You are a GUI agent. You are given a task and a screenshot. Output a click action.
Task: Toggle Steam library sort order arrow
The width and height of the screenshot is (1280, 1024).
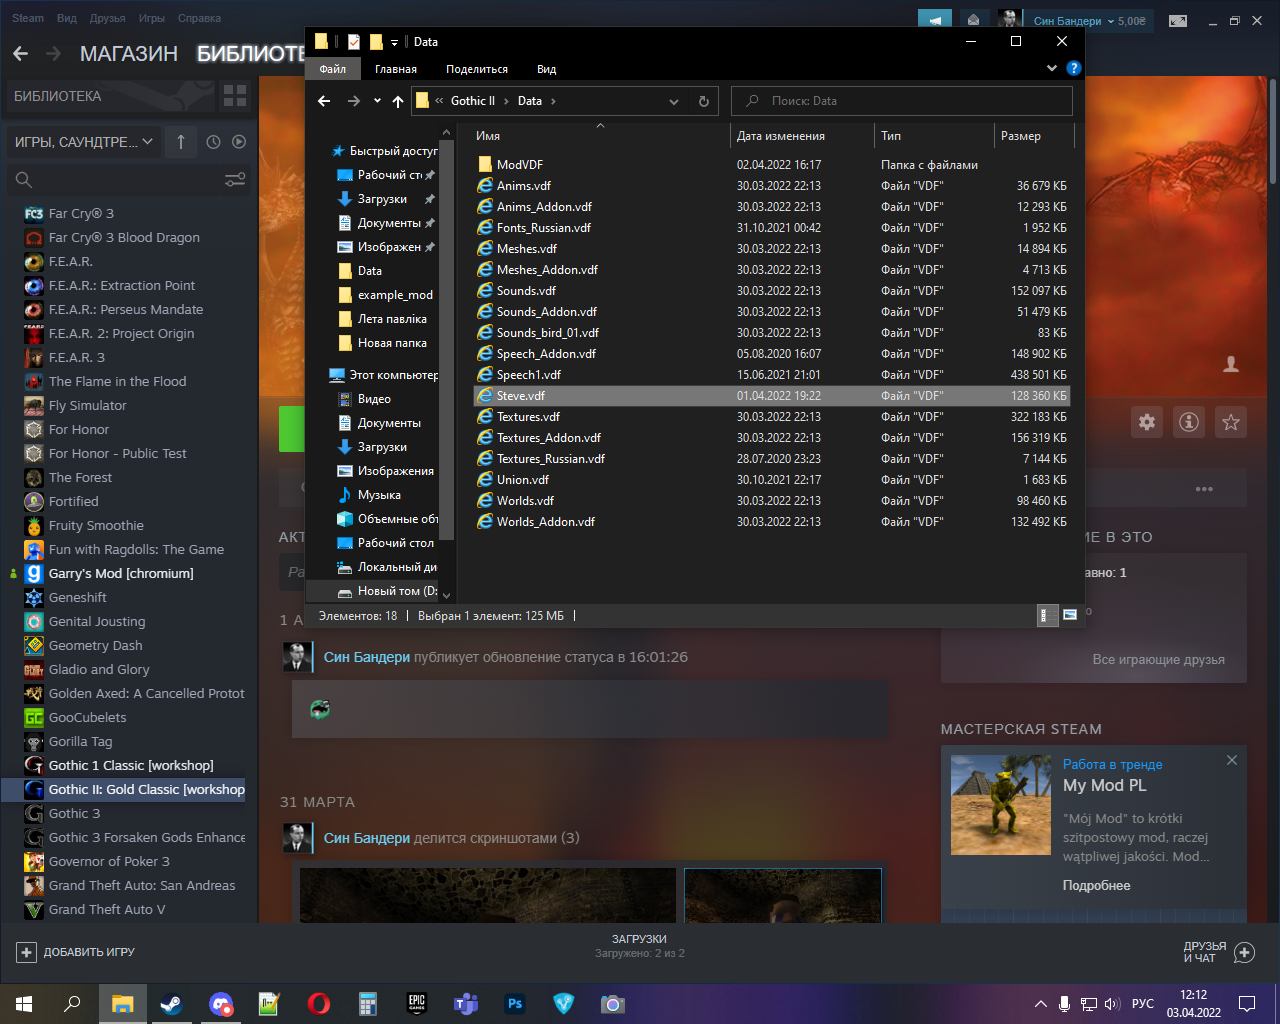click(x=181, y=142)
